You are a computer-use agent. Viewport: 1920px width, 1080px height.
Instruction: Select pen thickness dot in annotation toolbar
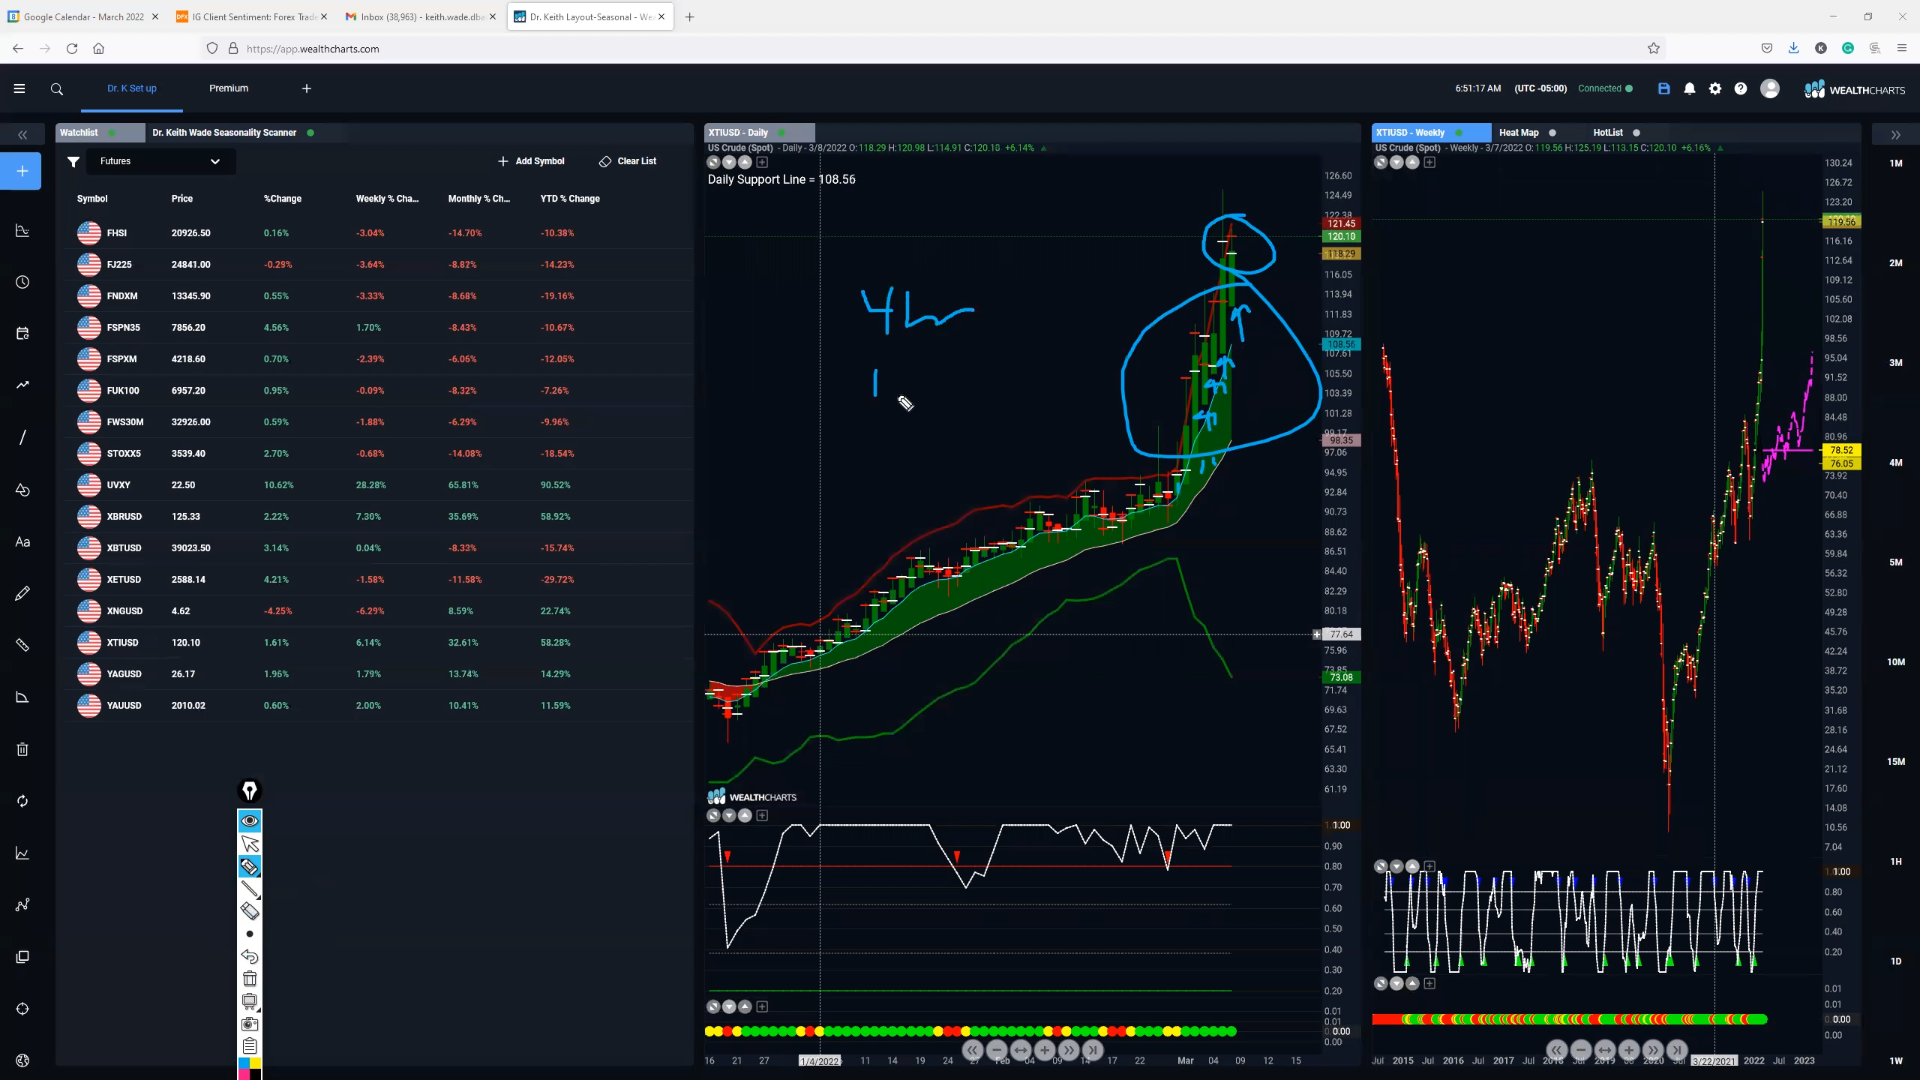pyautogui.click(x=250, y=934)
